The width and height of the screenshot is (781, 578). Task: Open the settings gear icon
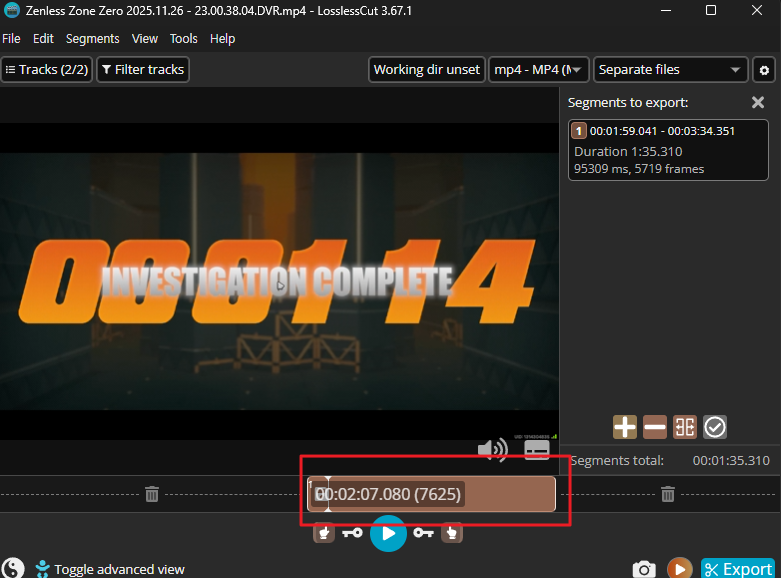click(764, 70)
